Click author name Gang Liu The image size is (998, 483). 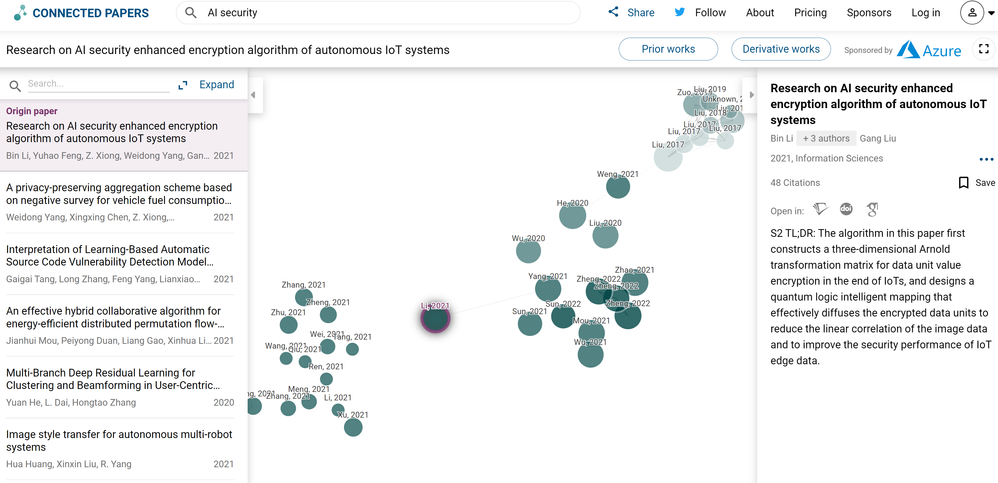click(878, 138)
